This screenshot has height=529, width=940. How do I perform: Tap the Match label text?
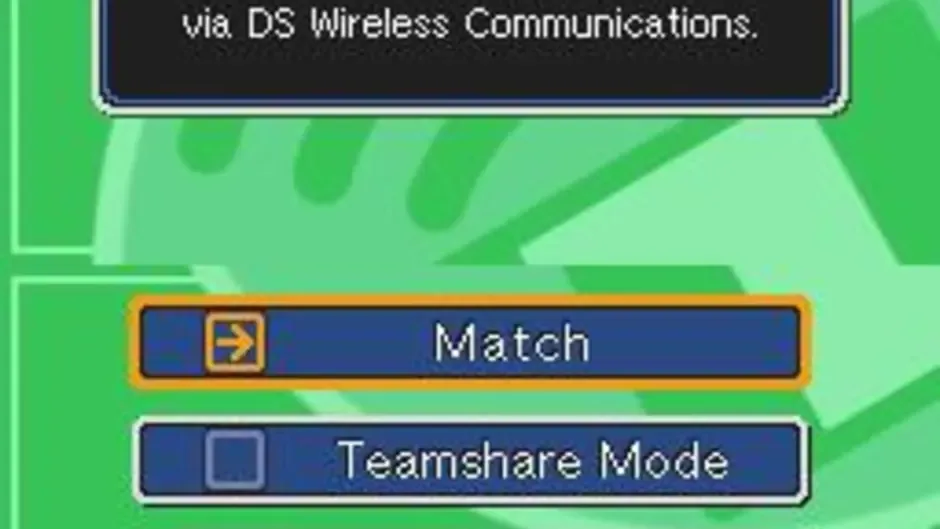pyautogui.click(x=511, y=342)
